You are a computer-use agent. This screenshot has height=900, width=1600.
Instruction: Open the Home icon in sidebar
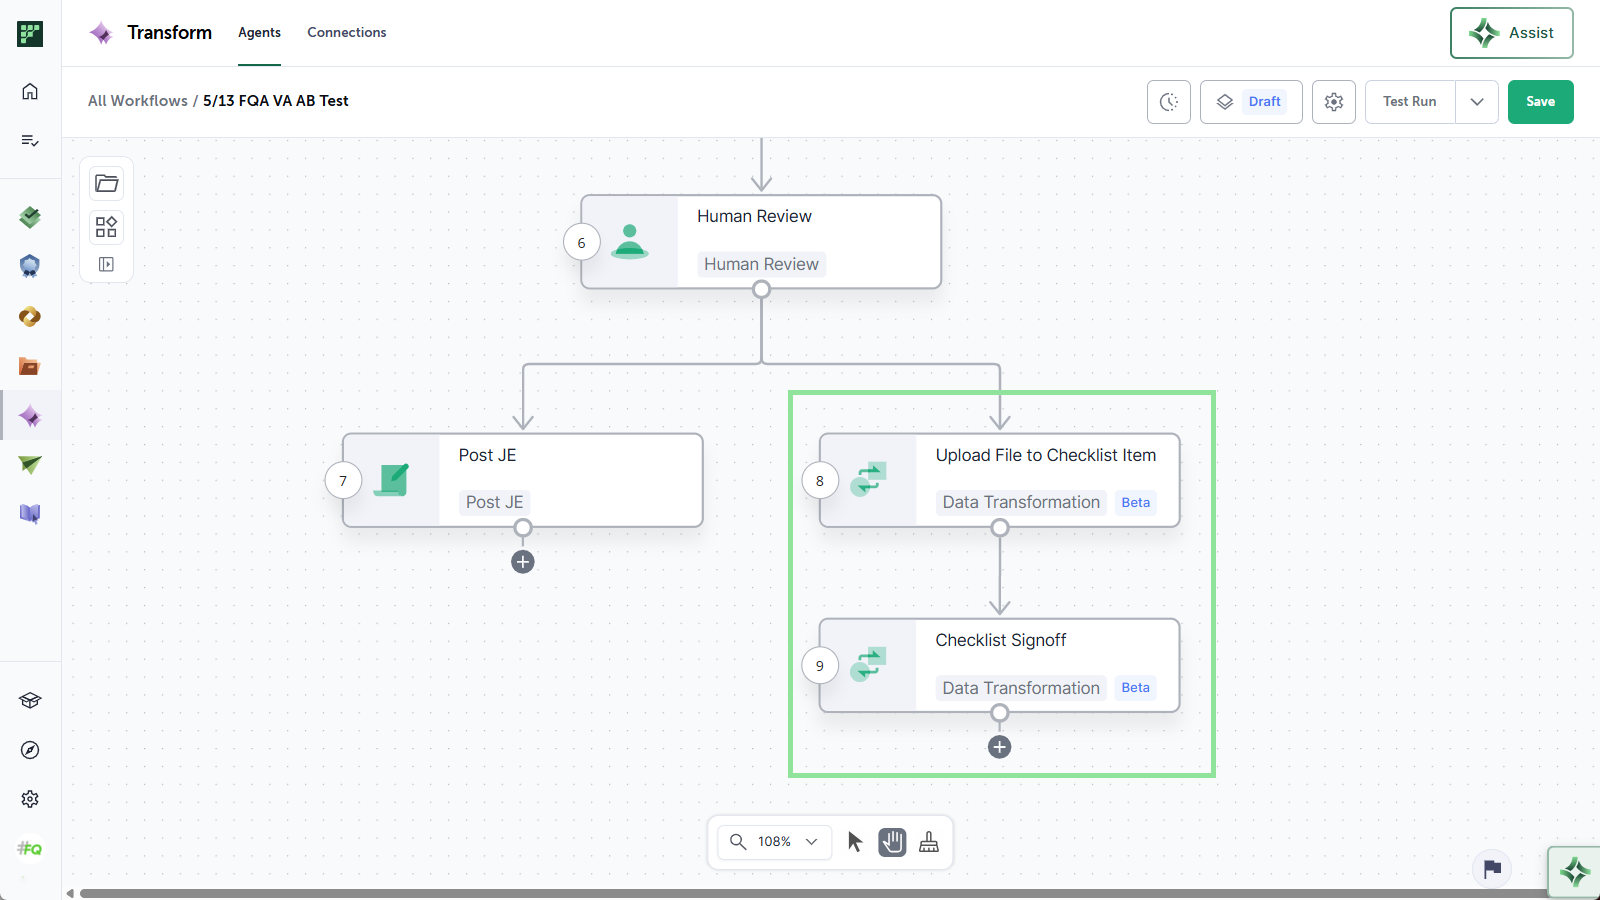tap(30, 91)
